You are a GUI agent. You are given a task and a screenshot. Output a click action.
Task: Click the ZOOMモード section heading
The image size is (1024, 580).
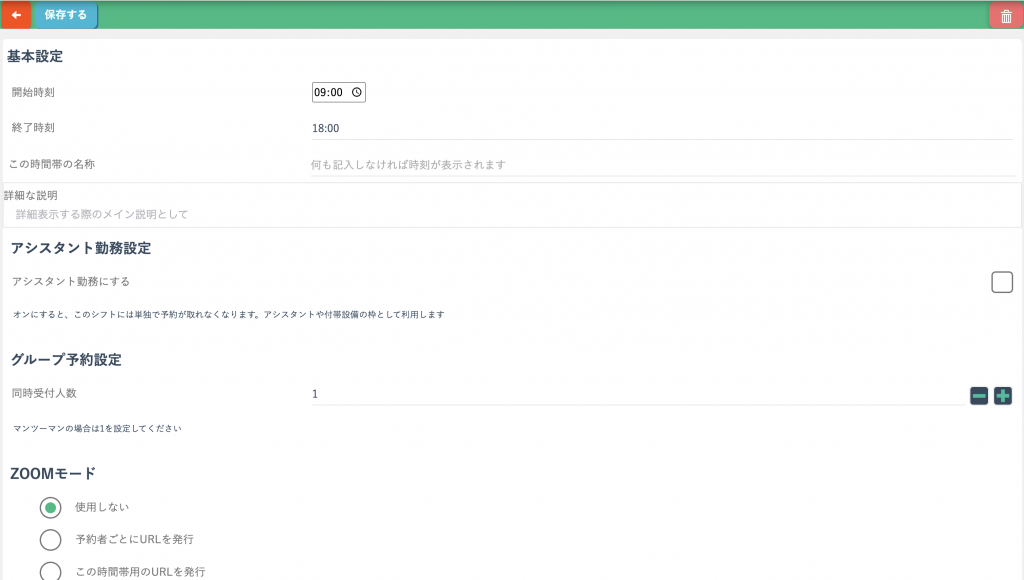point(53,474)
